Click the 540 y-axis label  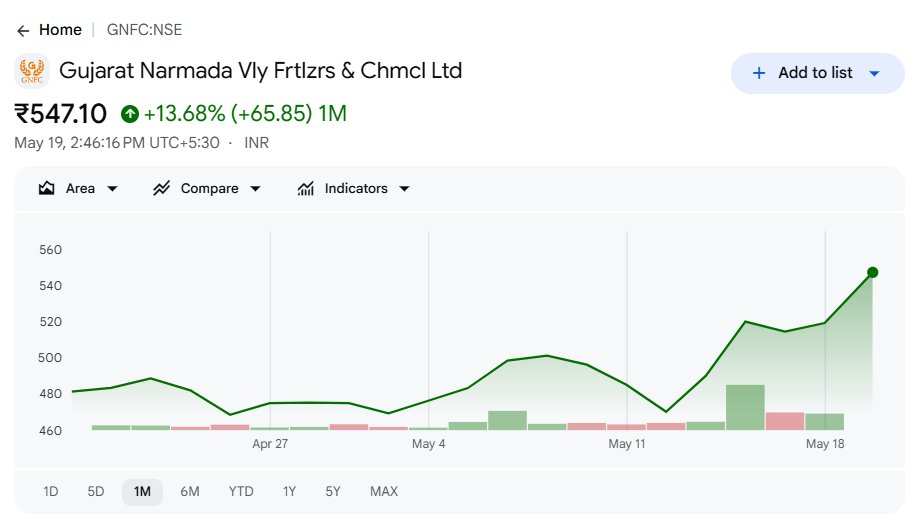[x=50, y=285]
